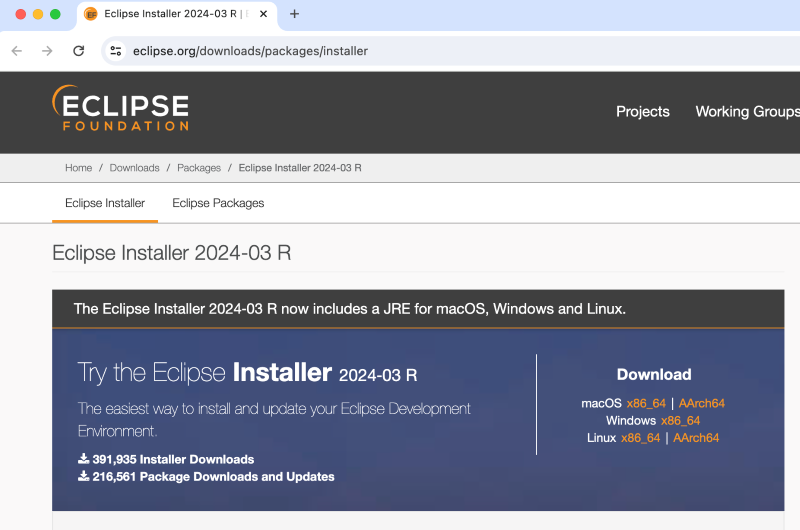Click the Eclipse Foundation logo
Screen dimensions: 800x530
click(x=120, y=108)
